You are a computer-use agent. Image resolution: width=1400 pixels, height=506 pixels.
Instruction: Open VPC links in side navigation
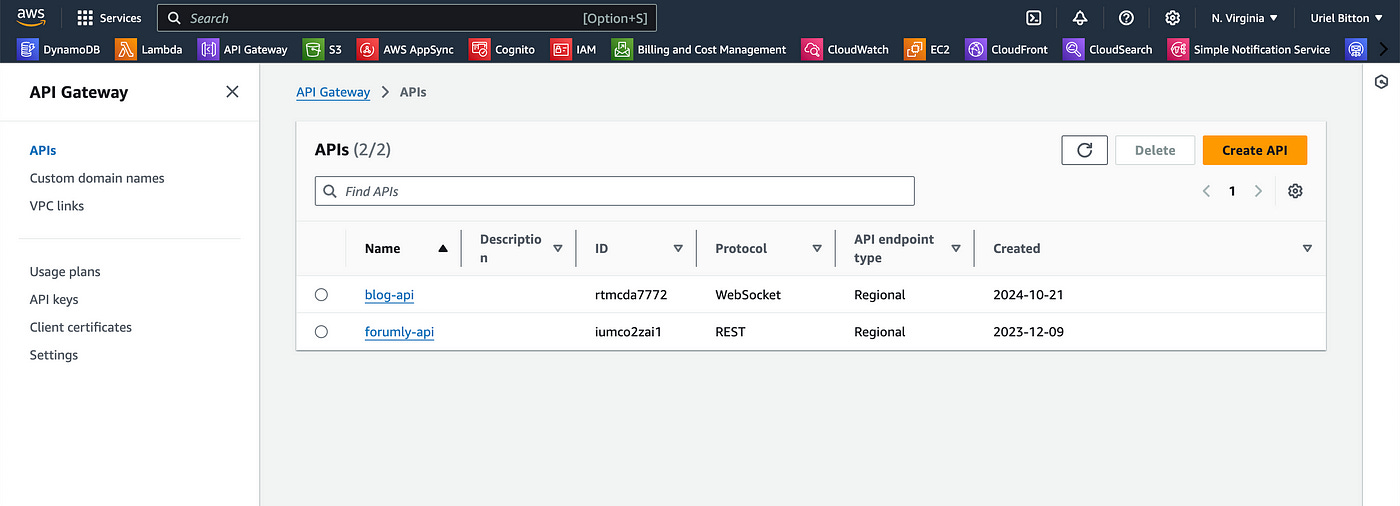coord(57,206)
